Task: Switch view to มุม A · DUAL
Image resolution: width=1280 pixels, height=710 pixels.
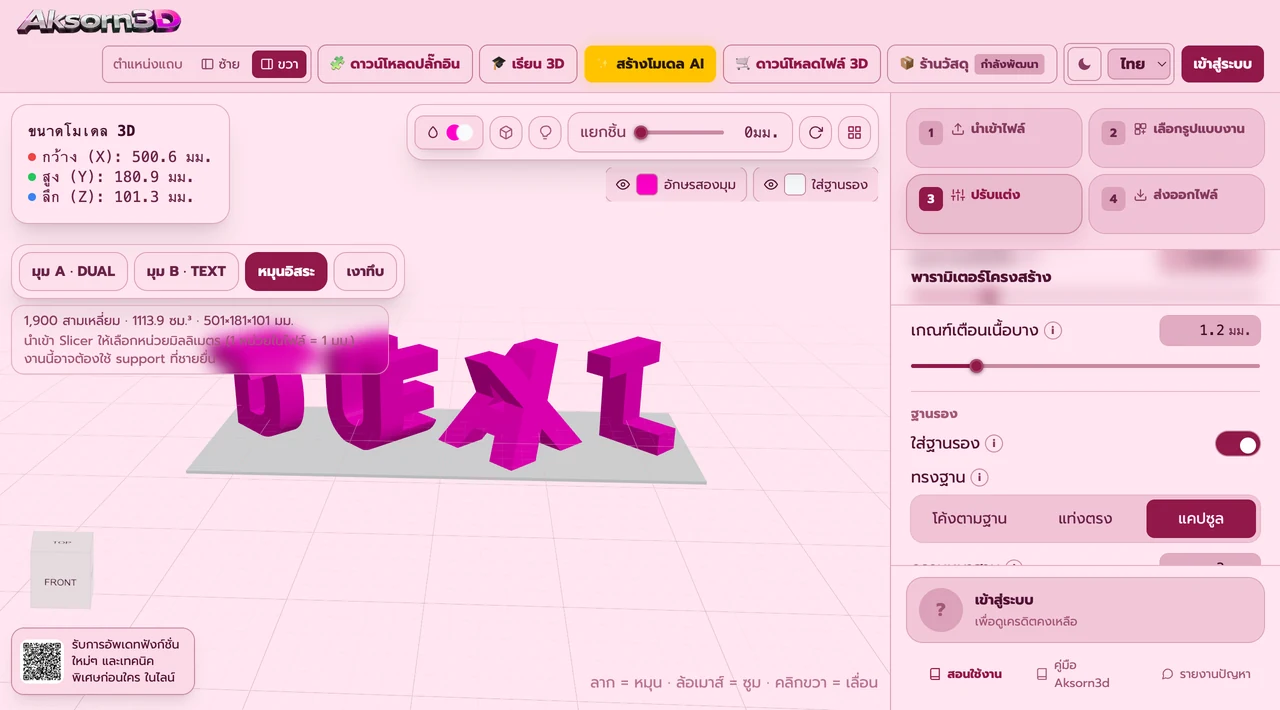Action: point(73,271)
